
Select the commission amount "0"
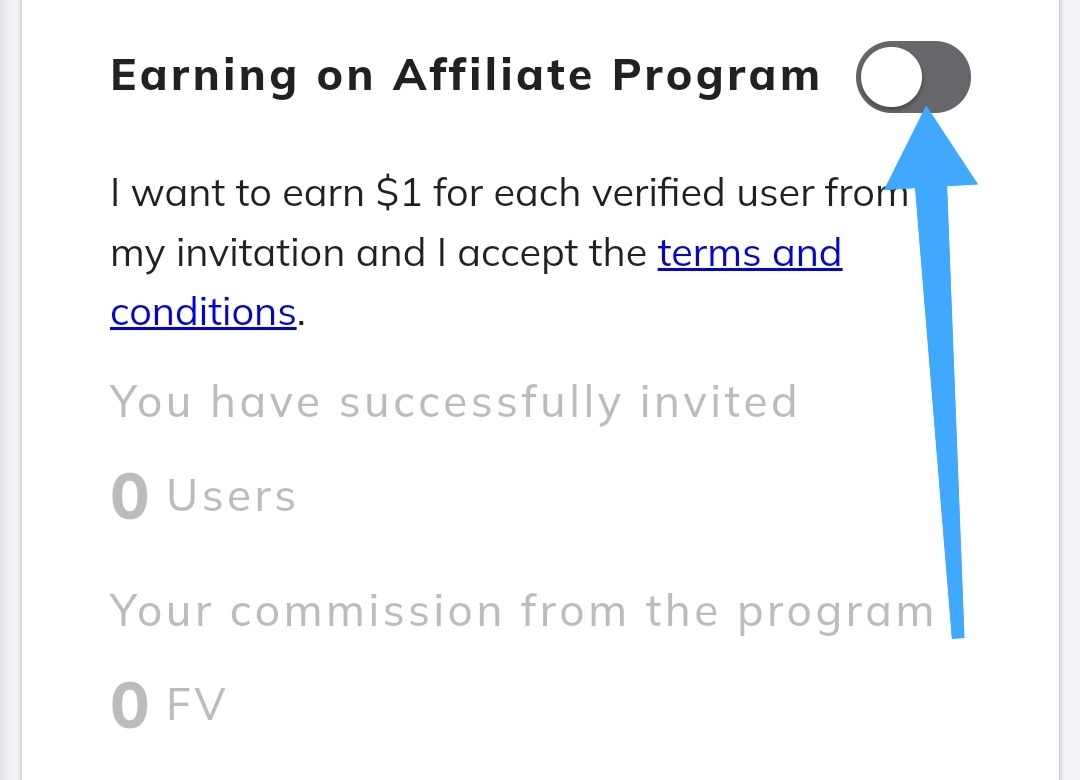point(130,706)
